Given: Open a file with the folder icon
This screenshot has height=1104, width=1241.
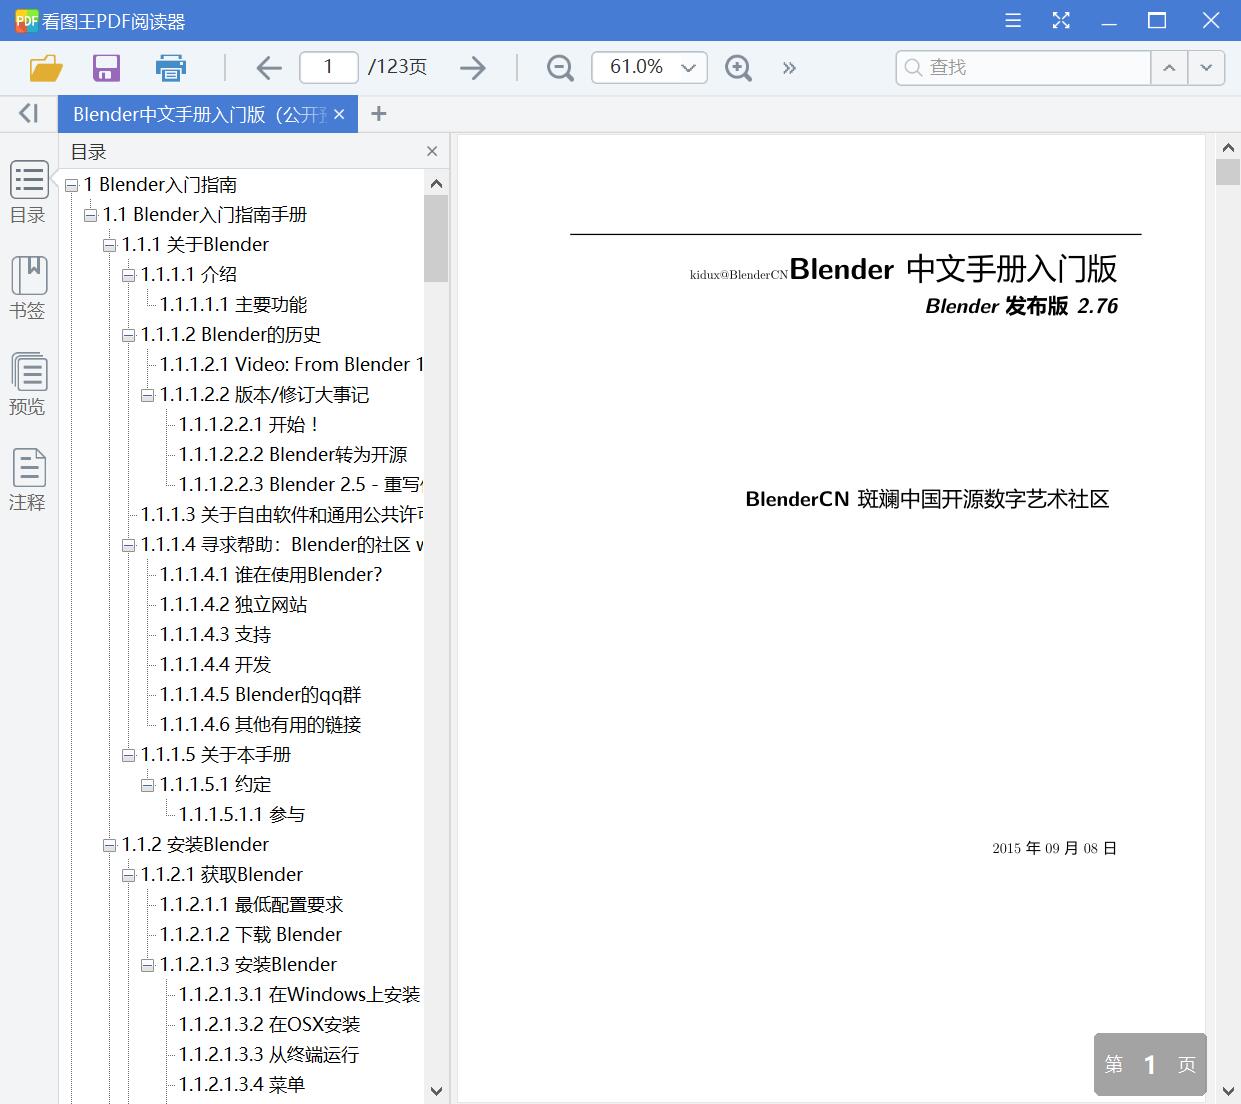Looking at the screenshot, I should (x=46, y=68).
